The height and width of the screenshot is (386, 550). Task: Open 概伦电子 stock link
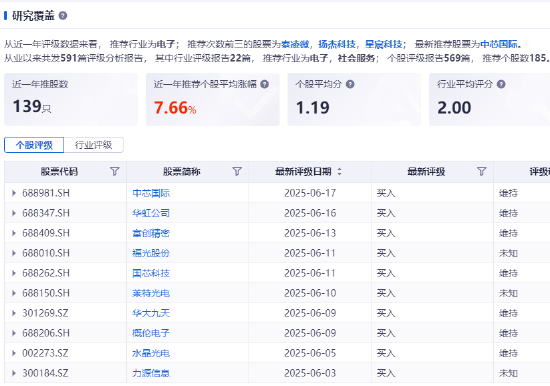[x=151, y=333]
